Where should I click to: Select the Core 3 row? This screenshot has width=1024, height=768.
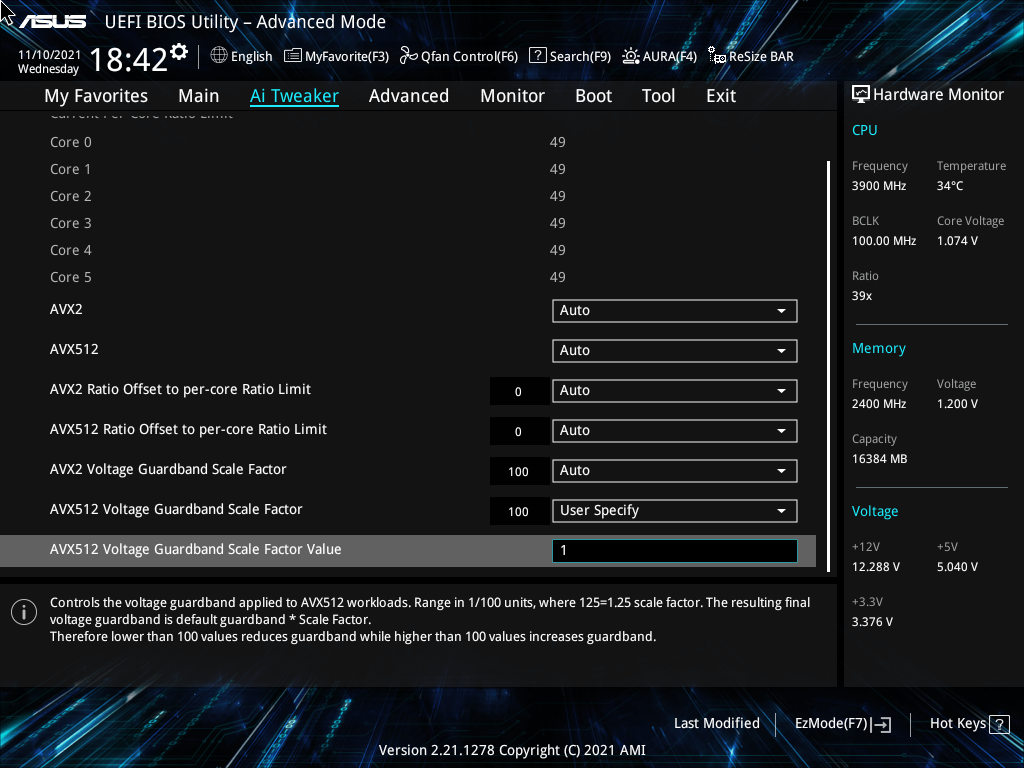pyautogui.click(x=408, y=223)
